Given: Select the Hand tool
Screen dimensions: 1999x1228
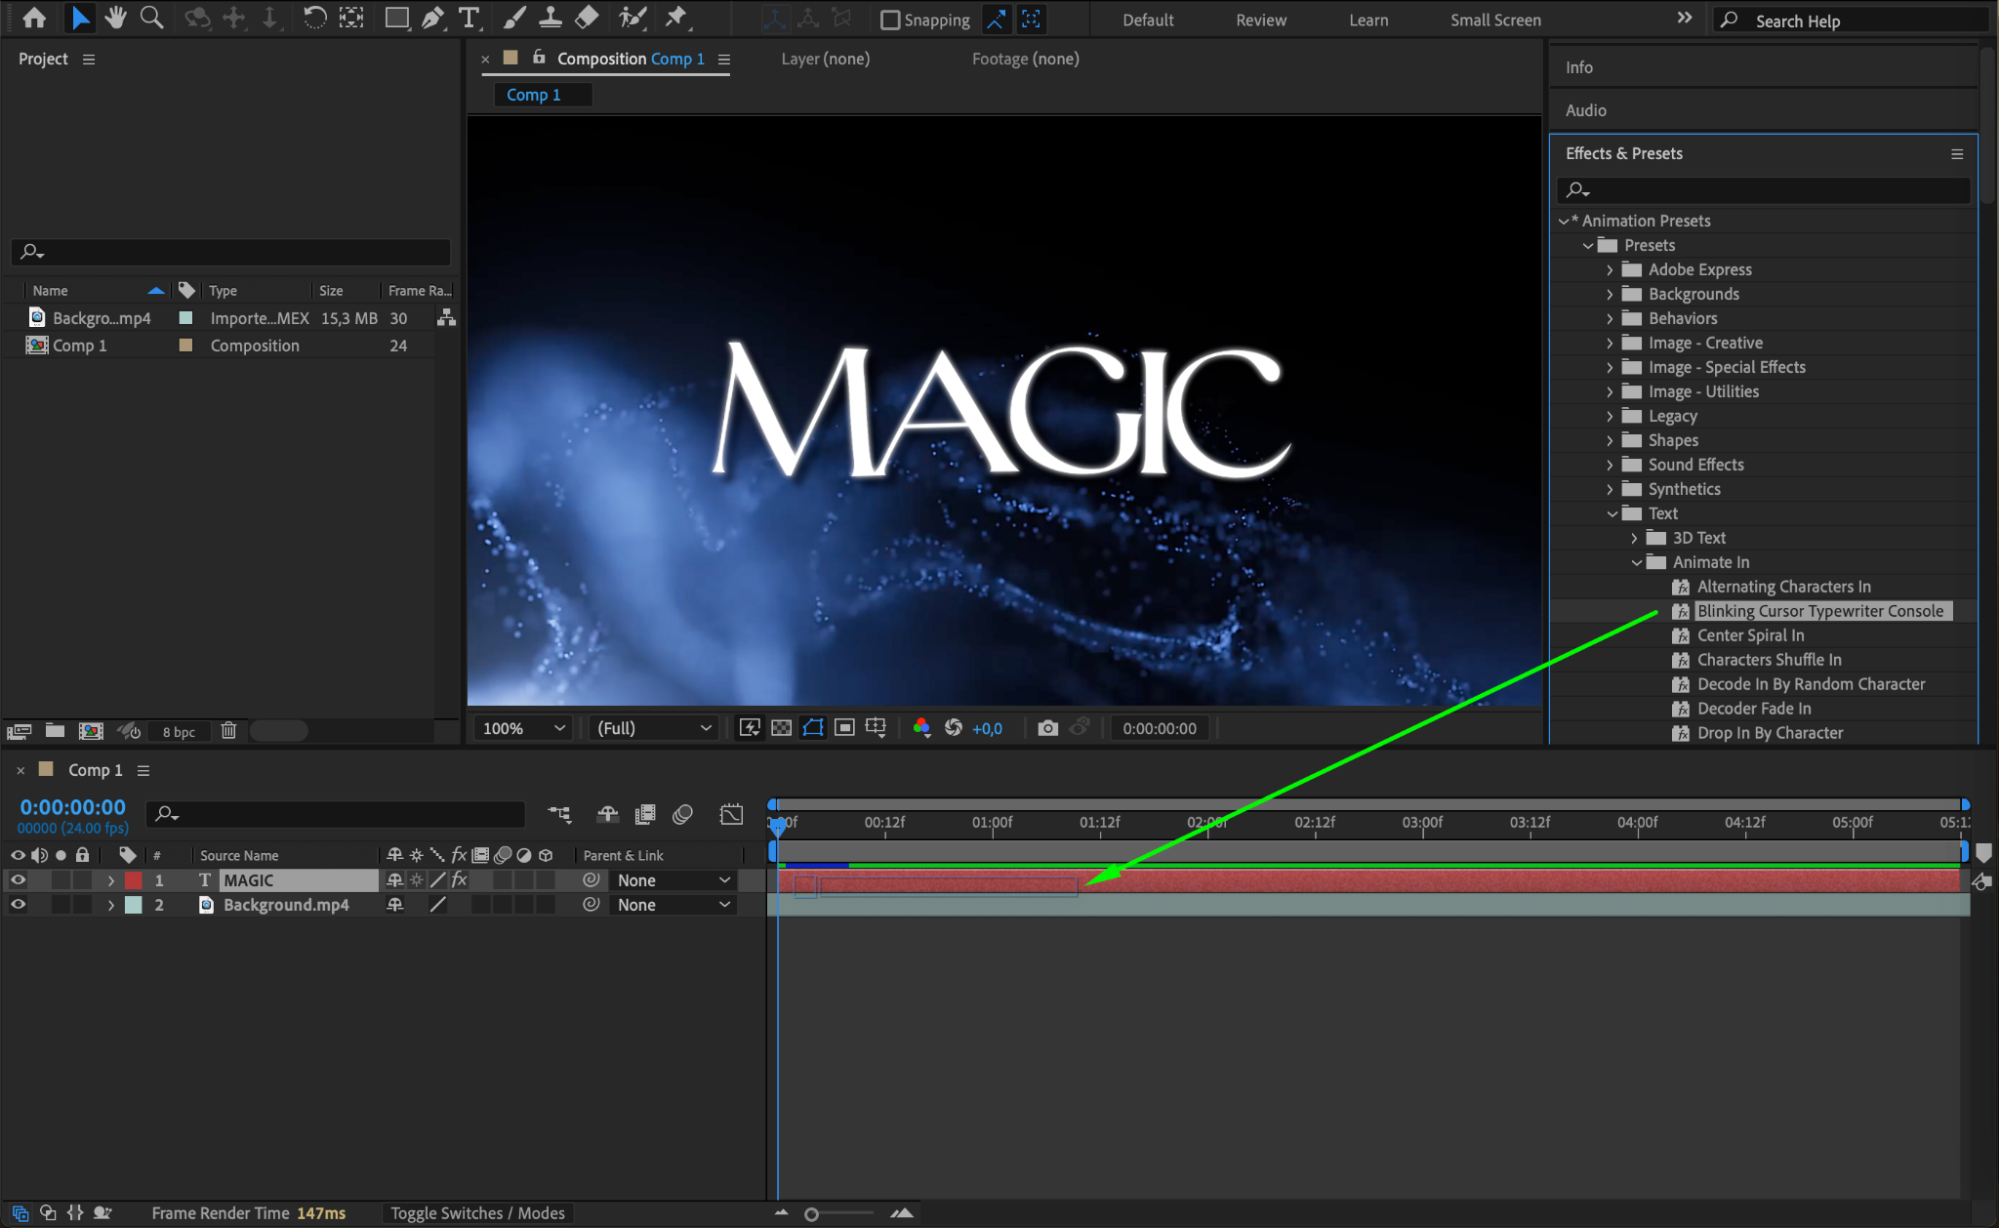Looking at the screenshot, I should click(x=116, y=17).
